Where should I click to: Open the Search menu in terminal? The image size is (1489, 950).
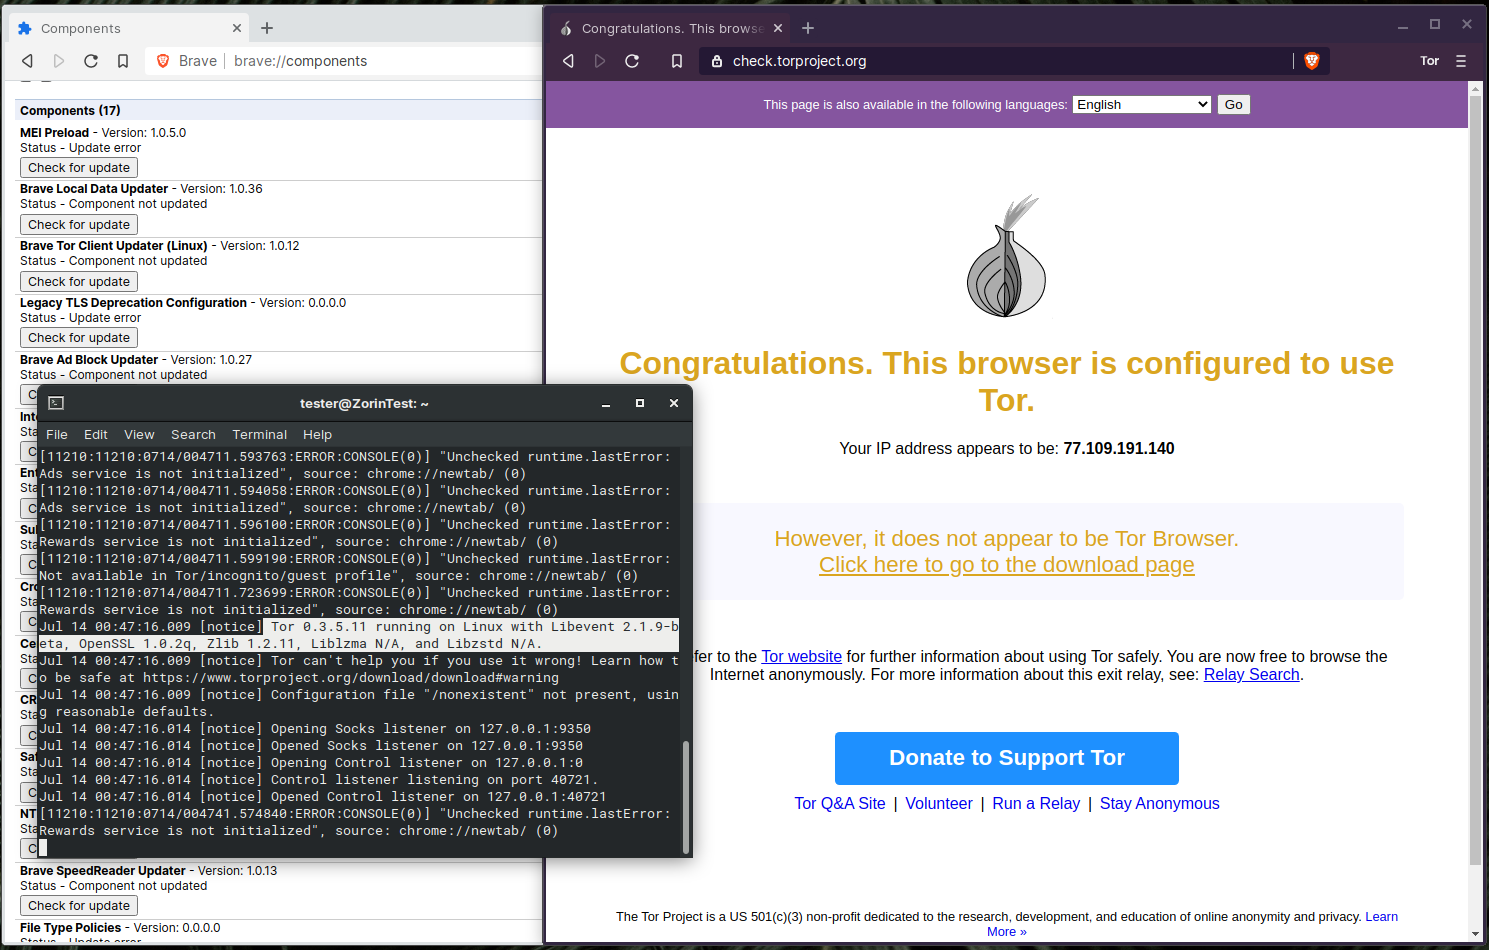click(x=193, y=434)
